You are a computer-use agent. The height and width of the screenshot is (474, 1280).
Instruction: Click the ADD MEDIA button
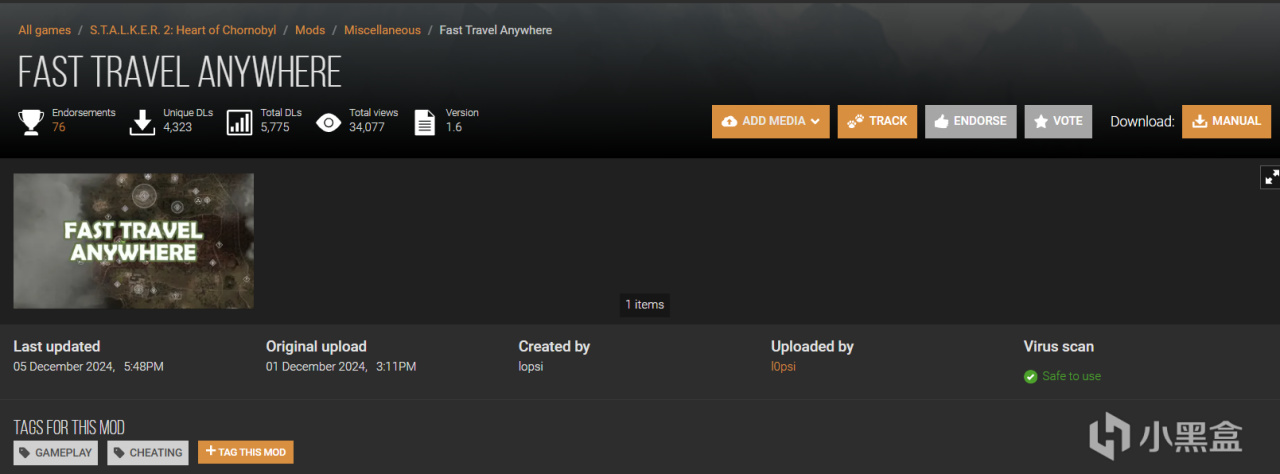770,121
